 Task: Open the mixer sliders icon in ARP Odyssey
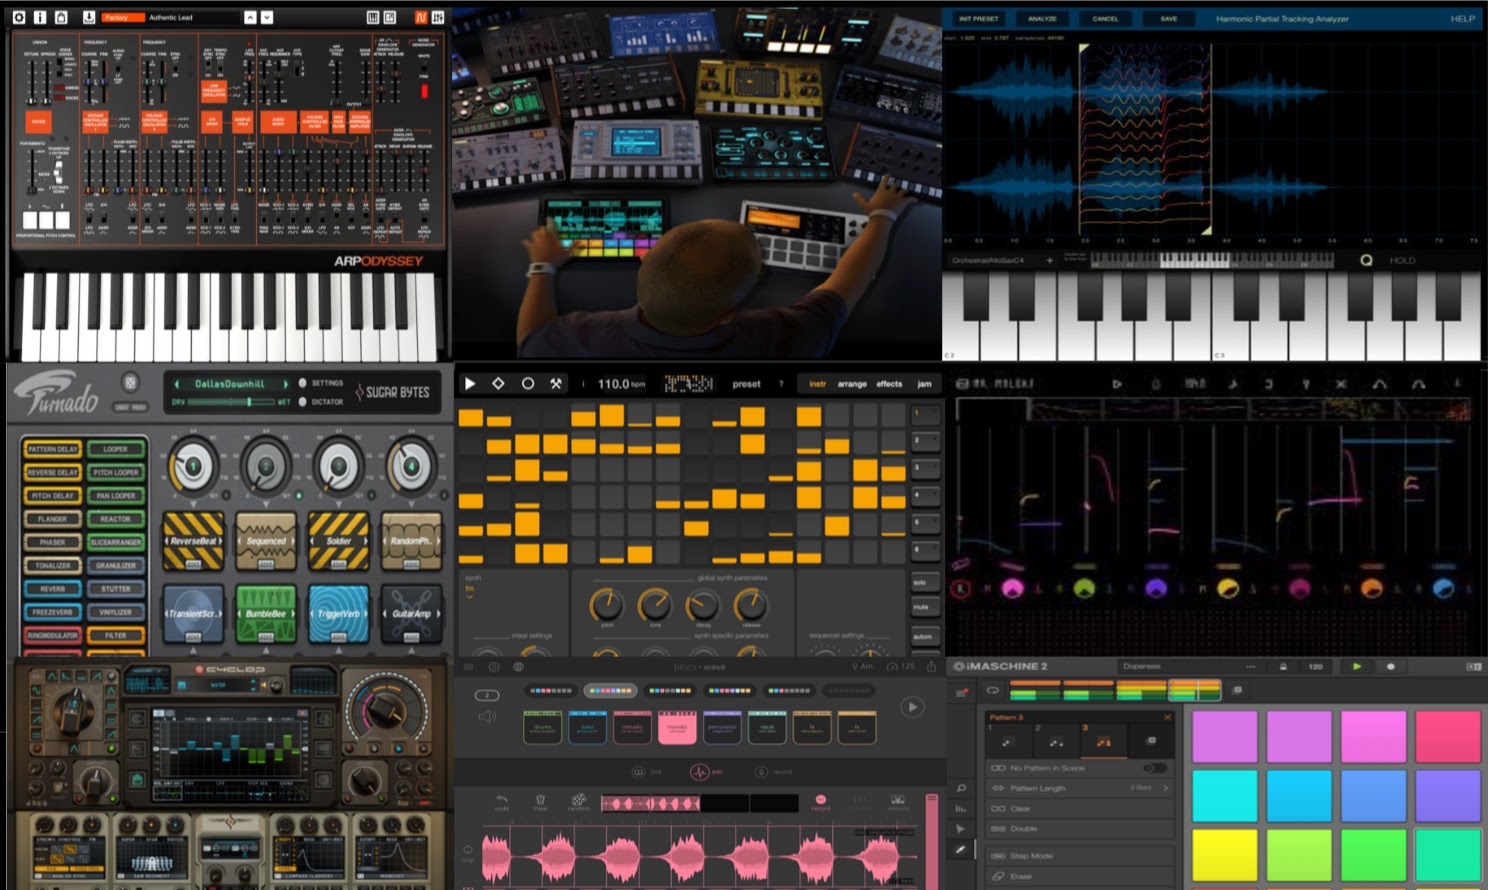point(438,17)
